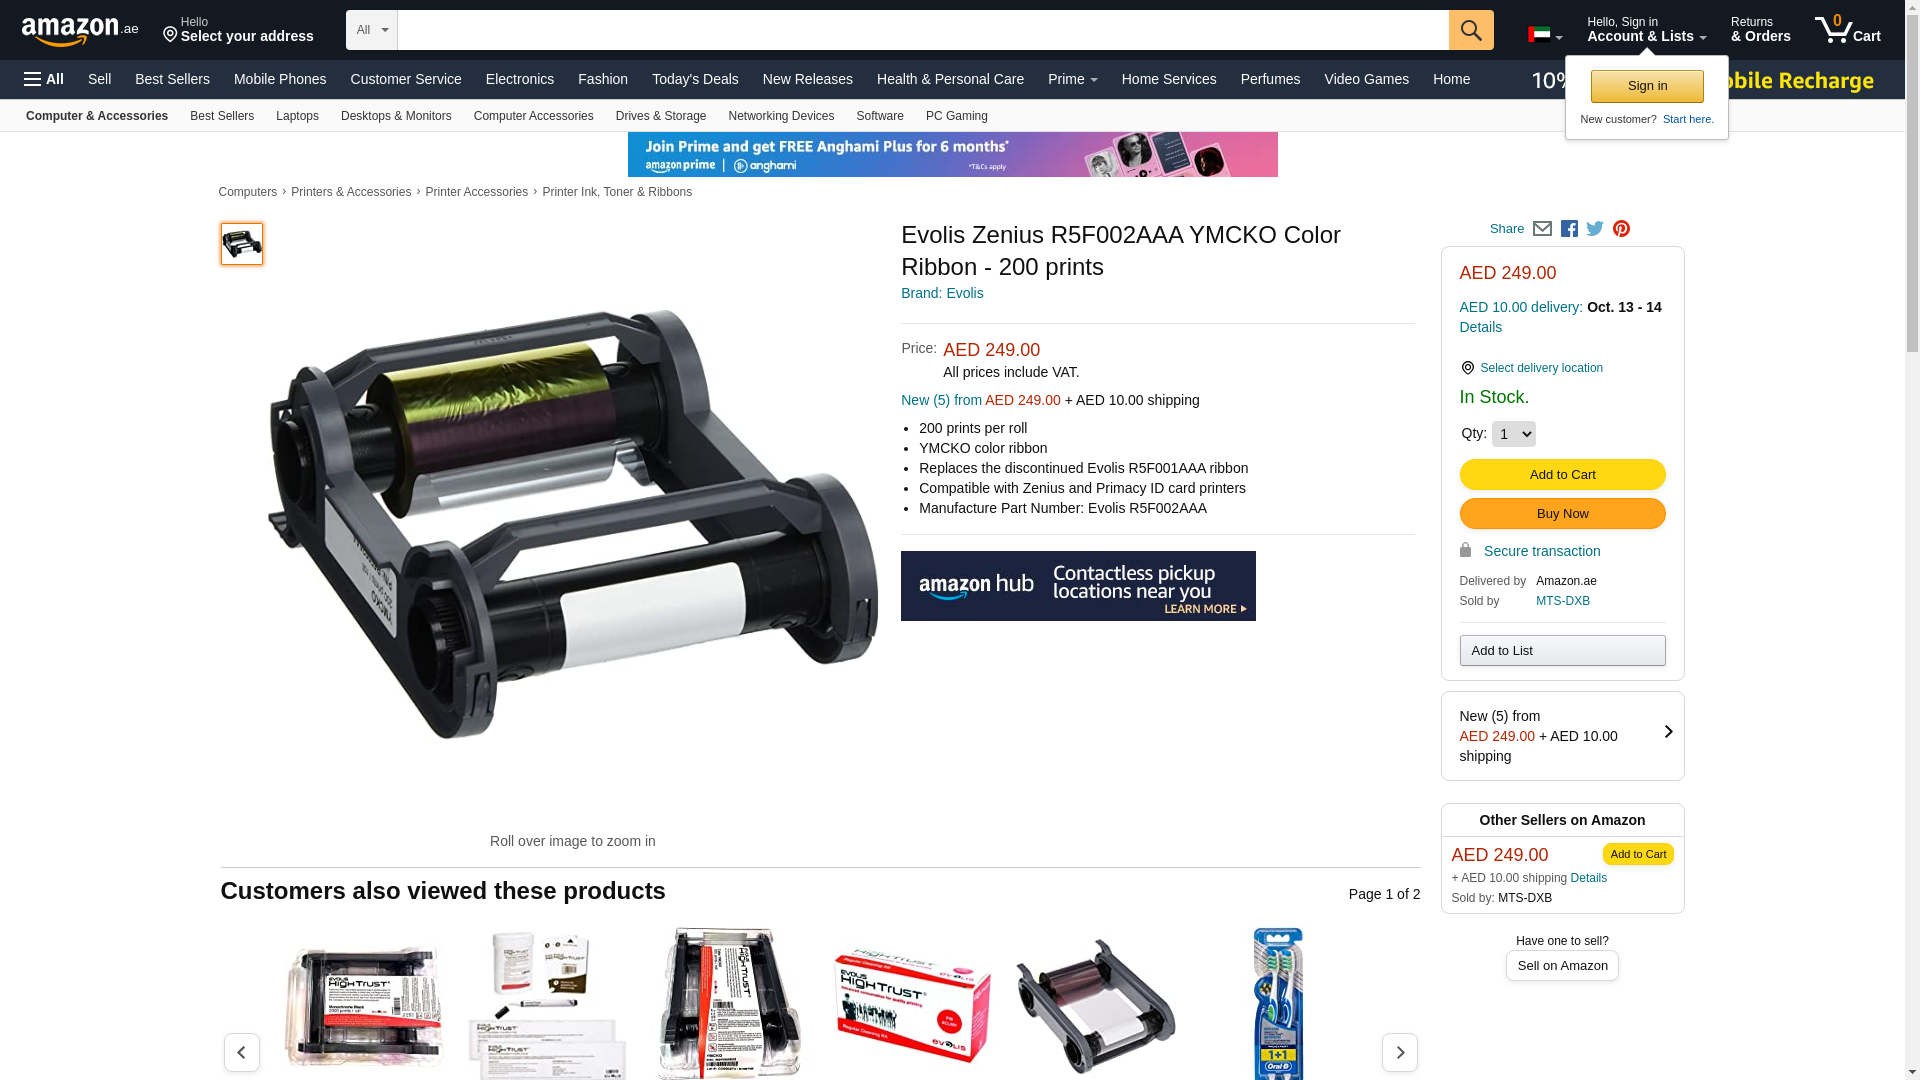Image resolution: width=1920 pixels, height=1080 pixels.
Task: Open Today's Deals in navigation
Action: pos(695,79)
